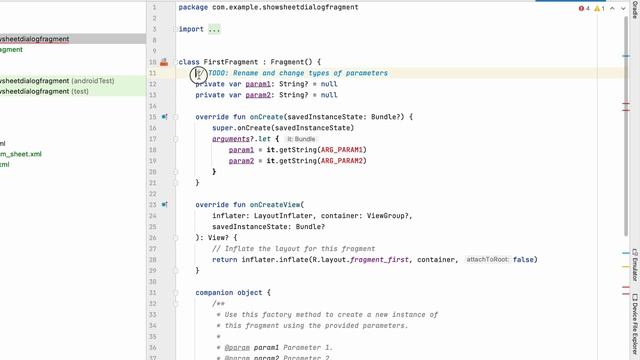640x360 pixels.
Task: Click param2 variable declaration on line 13
Action: (x=258, y=95)
